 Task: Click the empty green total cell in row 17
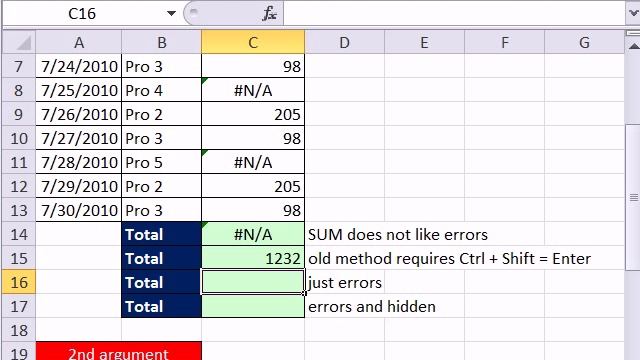pos(253,306)
